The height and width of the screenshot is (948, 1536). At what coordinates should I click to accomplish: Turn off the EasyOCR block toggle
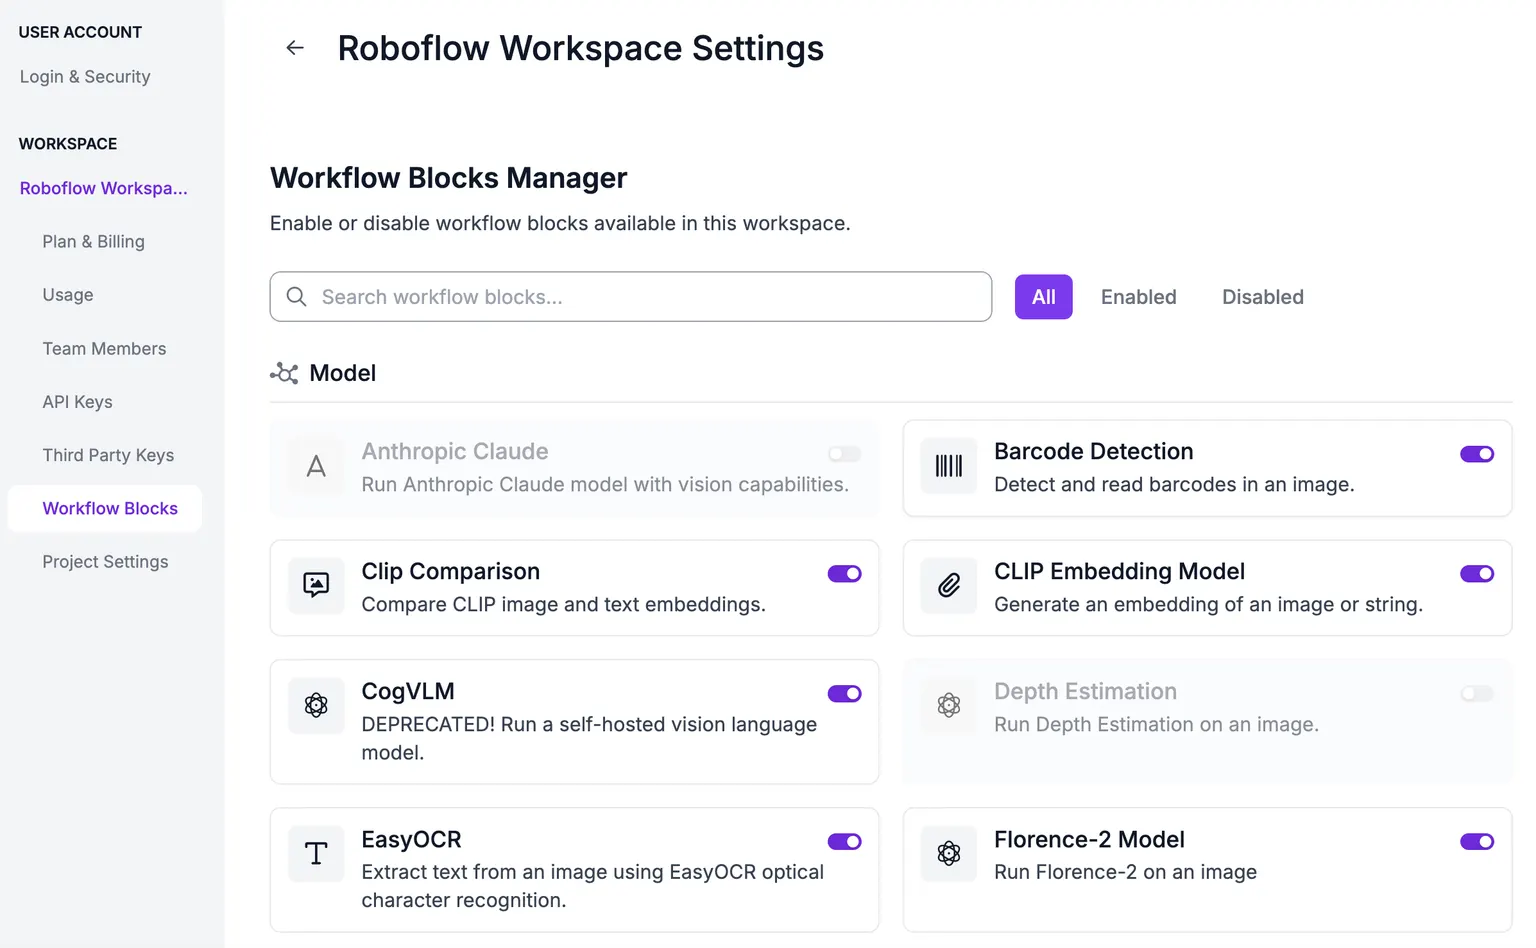845,842
